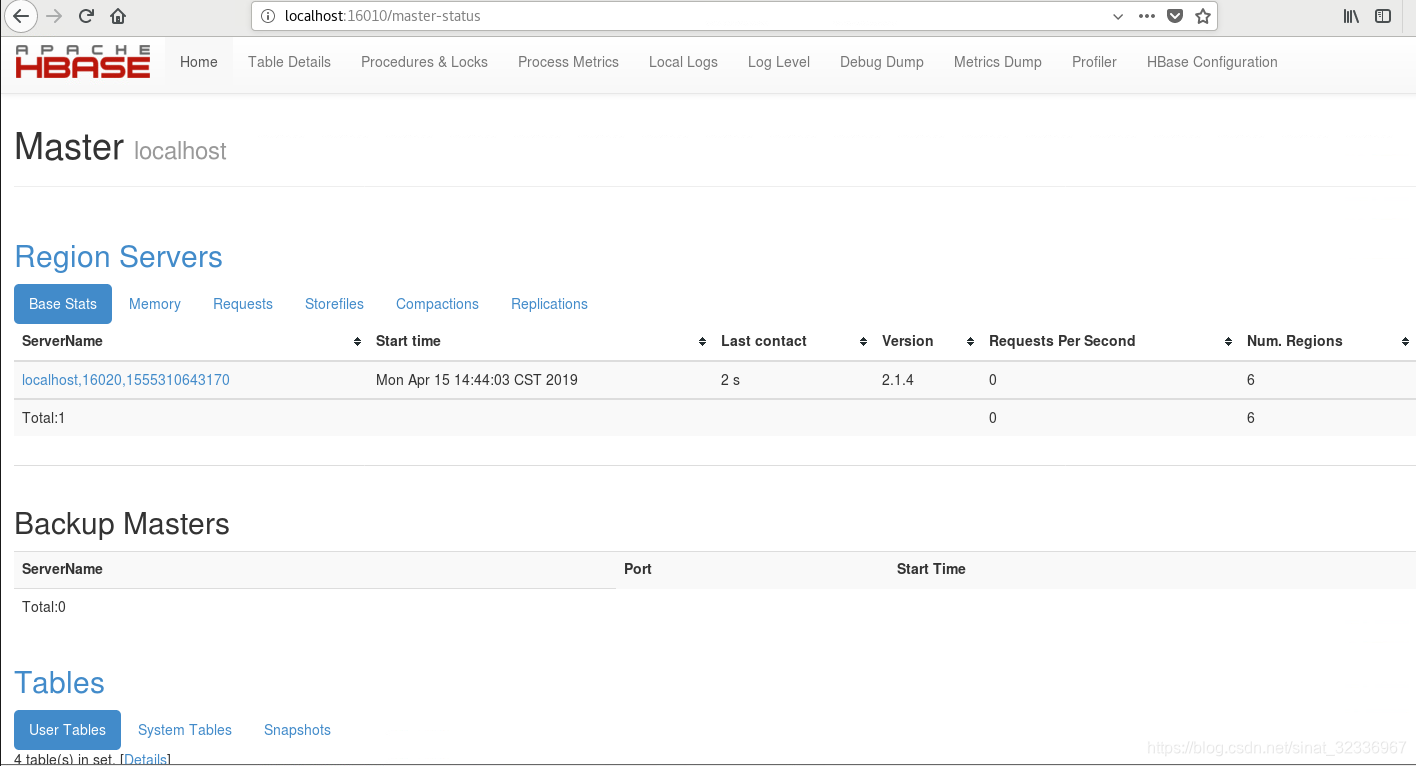Screen dimensions: 1416x766
Task: Click the Region Servers heading link
Action: point(118,257)
